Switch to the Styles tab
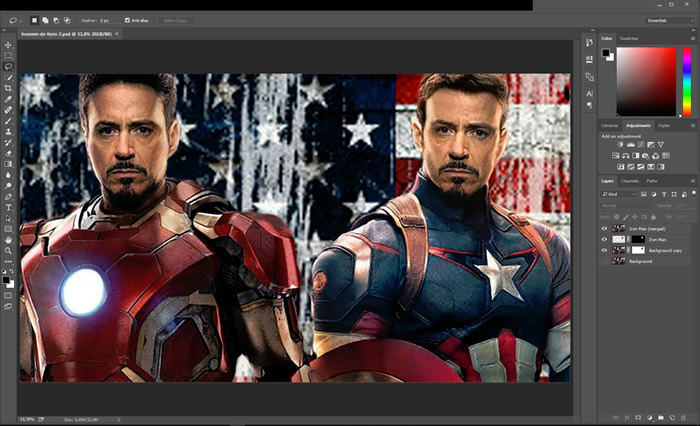This screenshot has height=426, width=700. click(664, 125)
